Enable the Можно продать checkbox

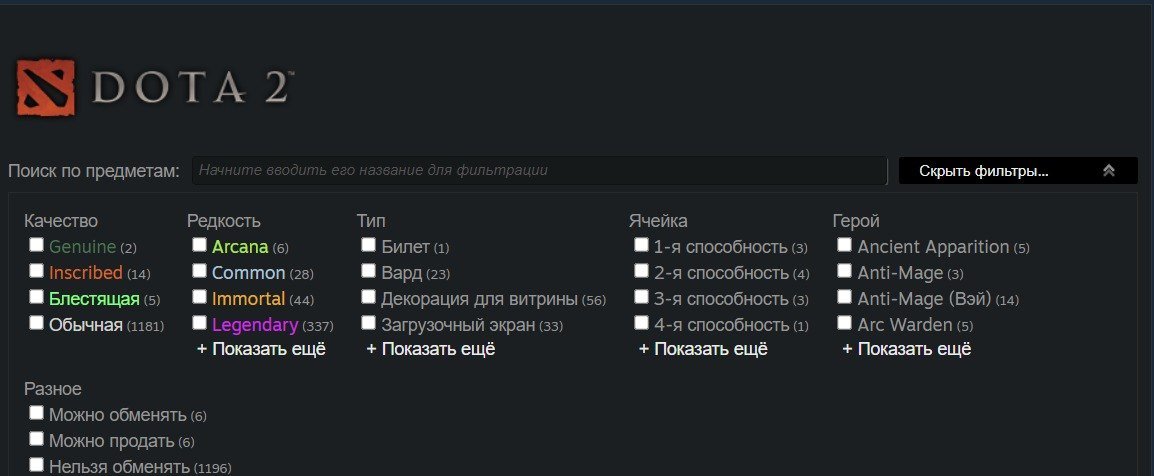[x=36, y=438]
